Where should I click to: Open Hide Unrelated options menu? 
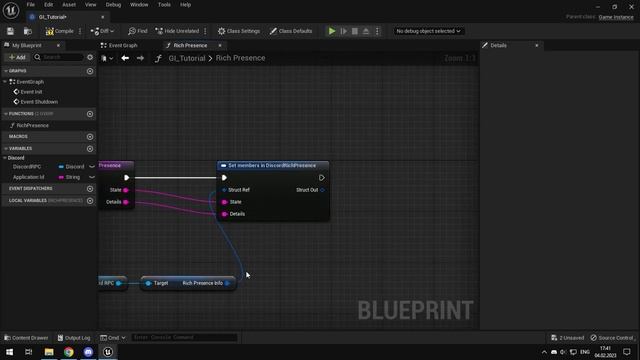205,31
